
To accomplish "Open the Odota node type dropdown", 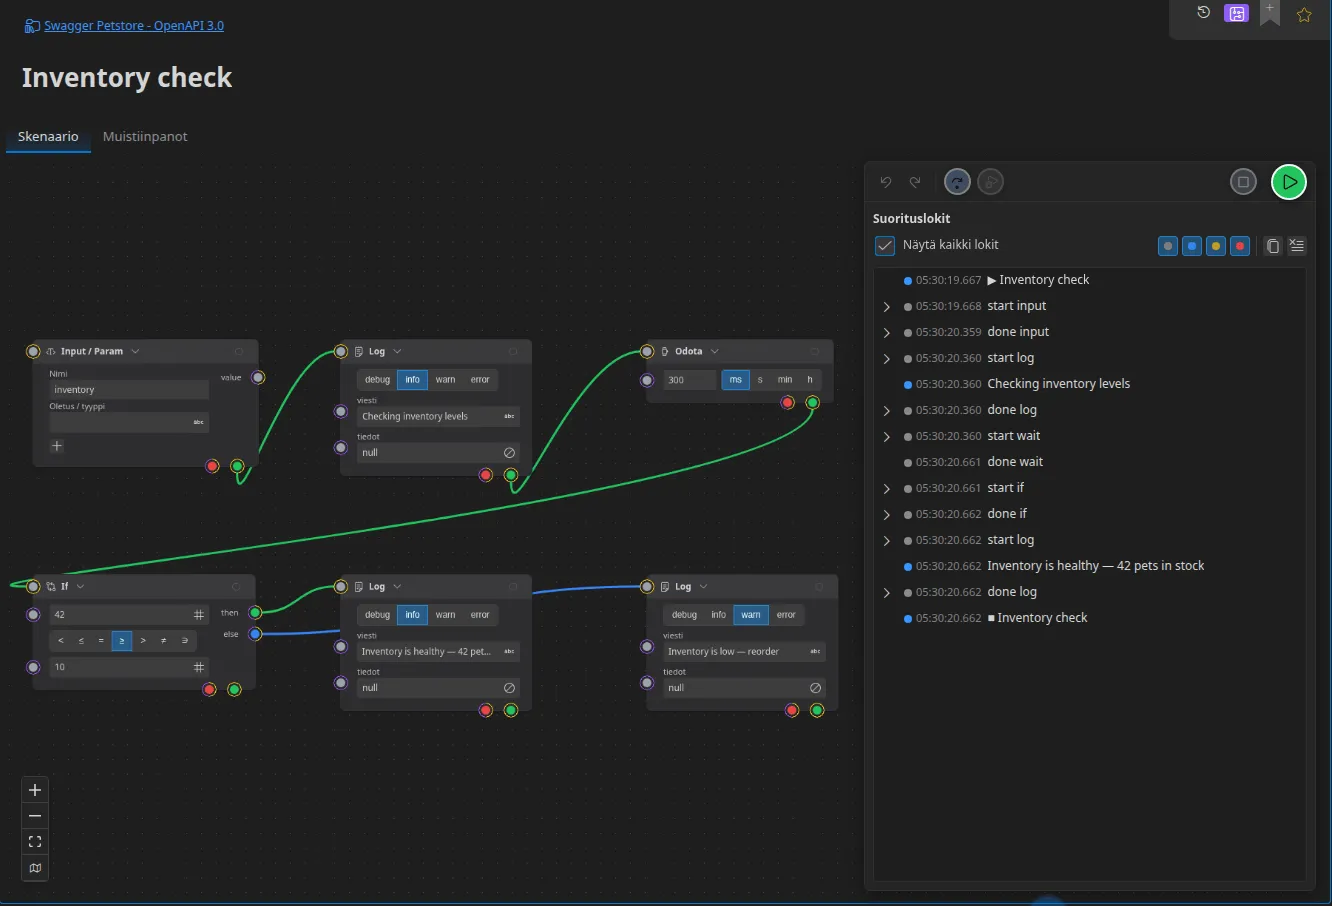I will [714, 352].
